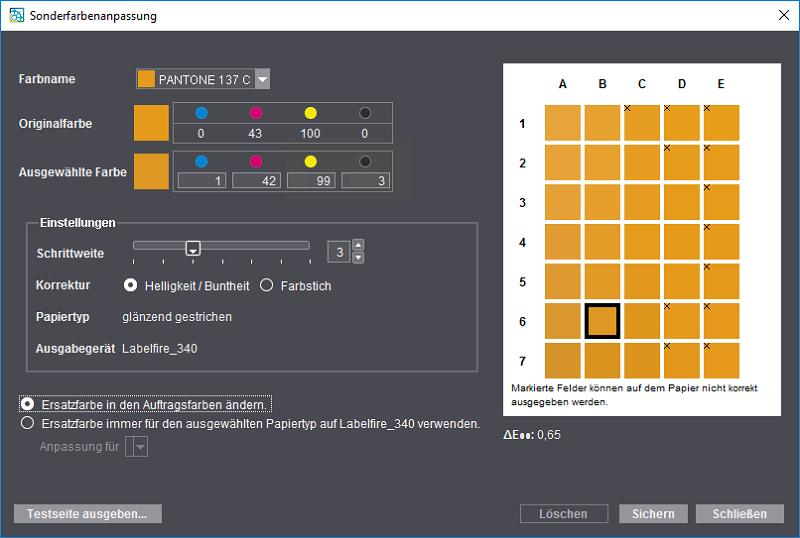The image size is (800, 538).
Task: Increase Schrittweite with the up arrow
Action: pos(358,246)
